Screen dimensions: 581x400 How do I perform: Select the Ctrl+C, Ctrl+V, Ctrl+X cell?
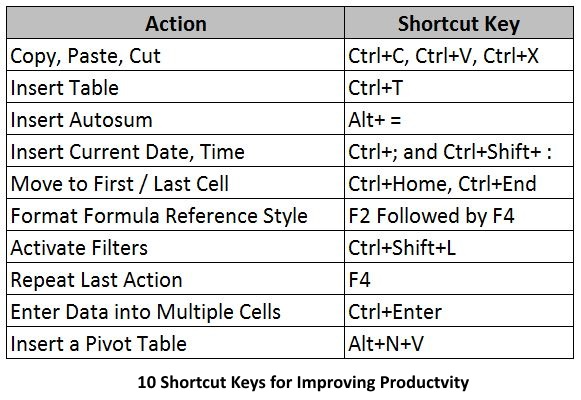(459, 55)
